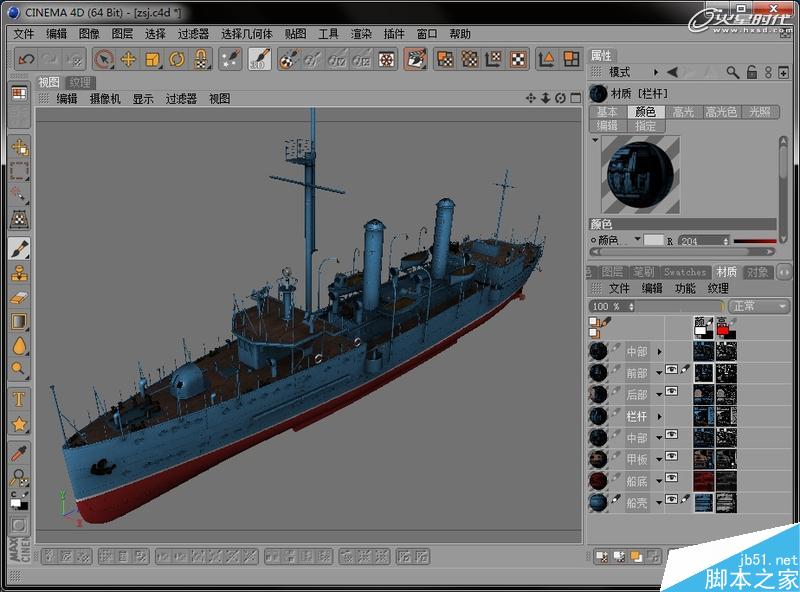Collapse the material preview disclosure triangle
Viewport: 800px width, 592px height.
(x=595, y=141)
